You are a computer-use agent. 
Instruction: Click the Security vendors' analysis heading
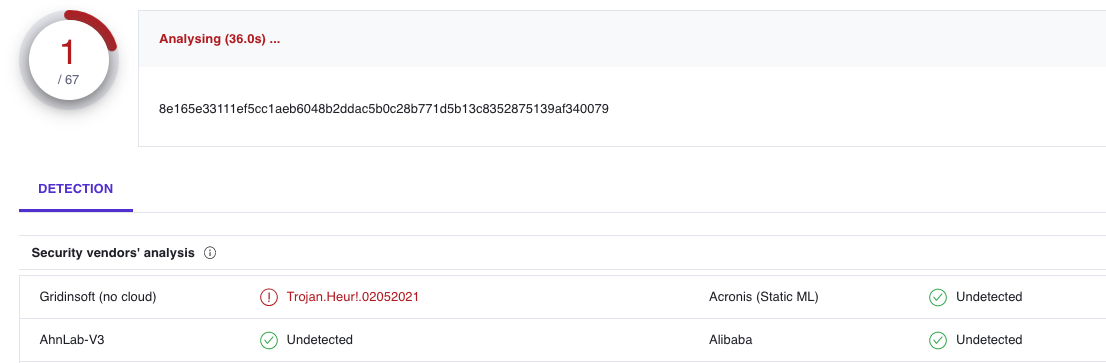click(x=113, y=253)
